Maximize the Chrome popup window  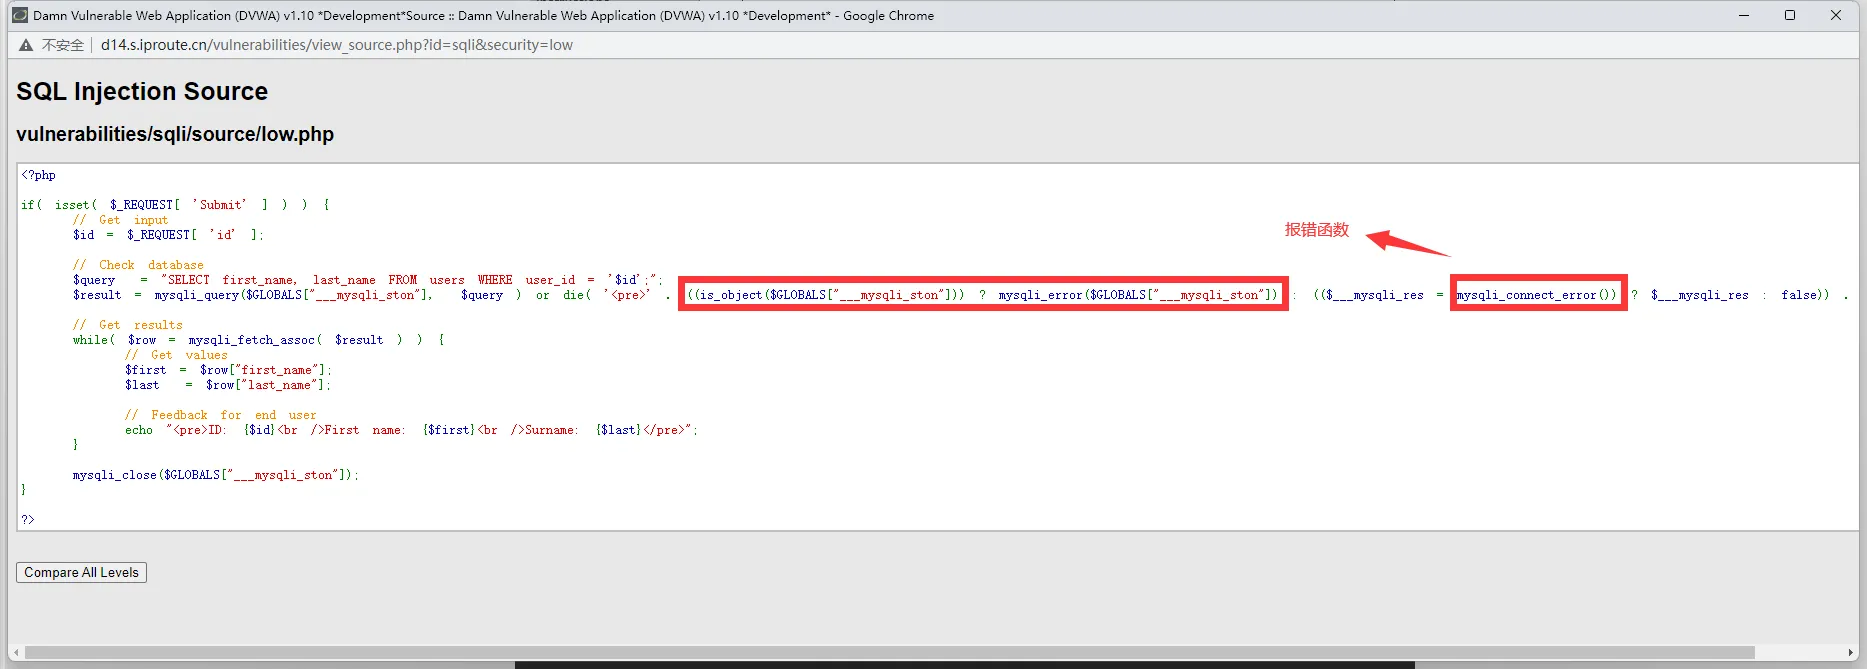click(x=1790, y=15)
